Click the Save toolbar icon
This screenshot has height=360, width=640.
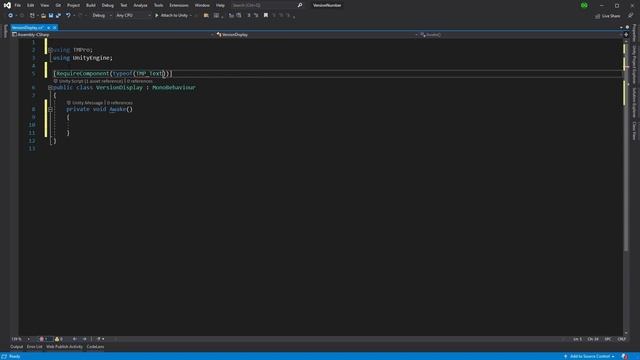pos(51,16)
